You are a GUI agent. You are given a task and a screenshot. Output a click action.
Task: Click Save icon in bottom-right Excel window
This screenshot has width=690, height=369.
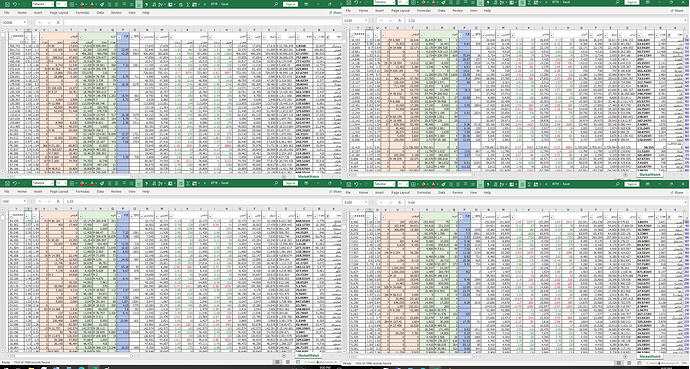point(349,184)
